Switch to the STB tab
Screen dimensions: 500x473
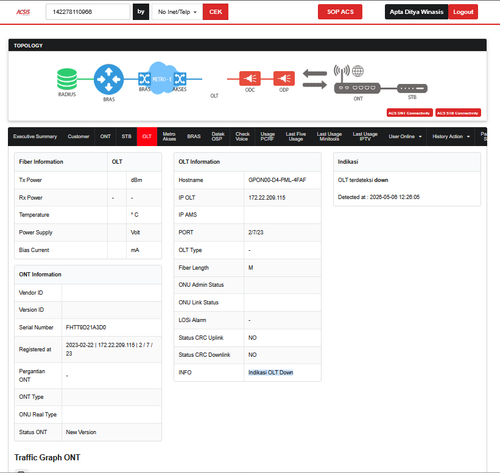pyautogui.click(x=126, y=137)
